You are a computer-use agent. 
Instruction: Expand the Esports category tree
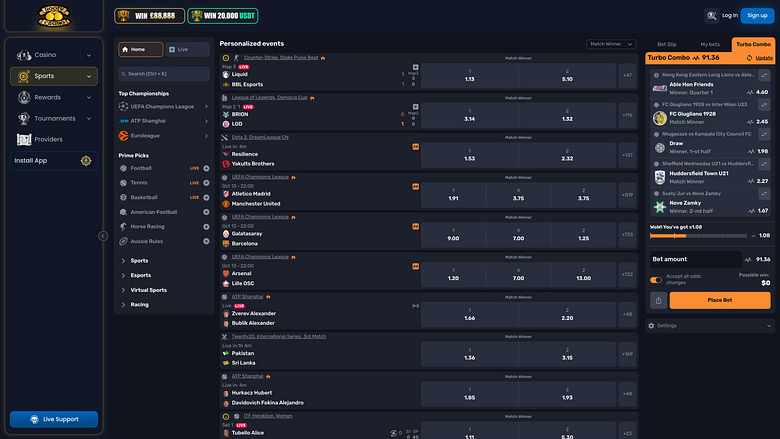click(x=123, y=275)
